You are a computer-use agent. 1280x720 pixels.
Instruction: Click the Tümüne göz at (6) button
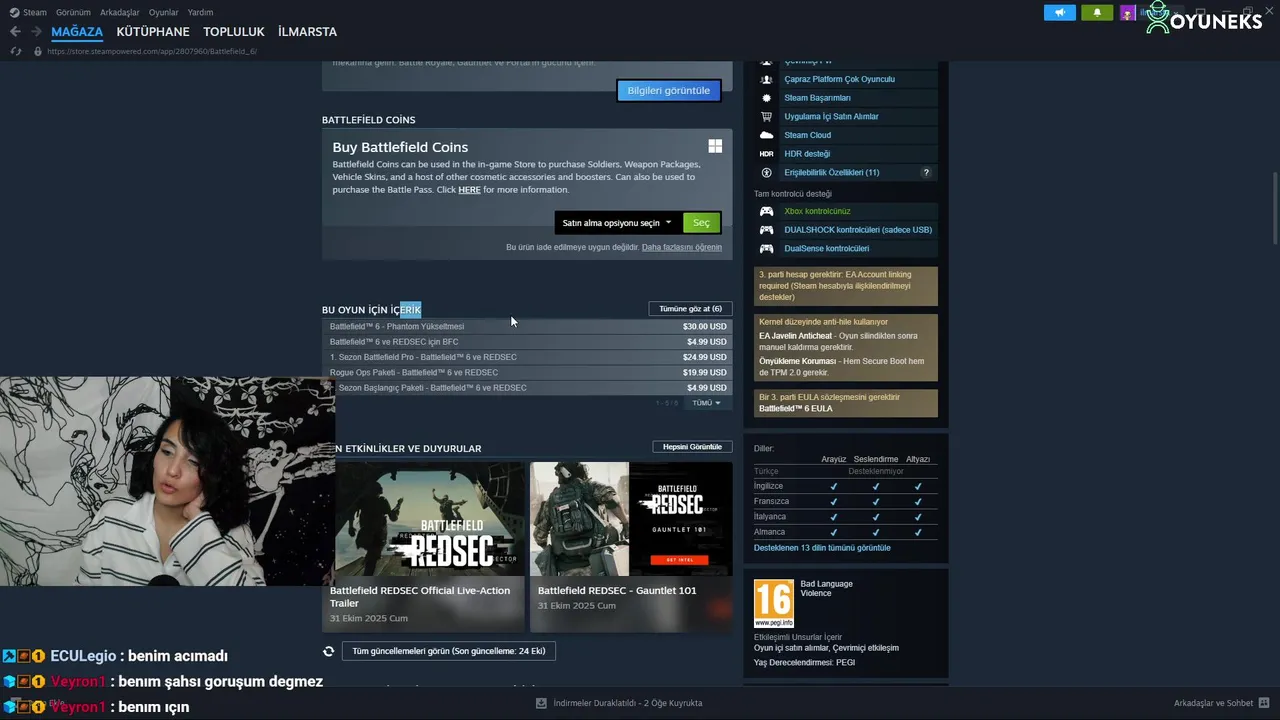click(x=690, y=309)
